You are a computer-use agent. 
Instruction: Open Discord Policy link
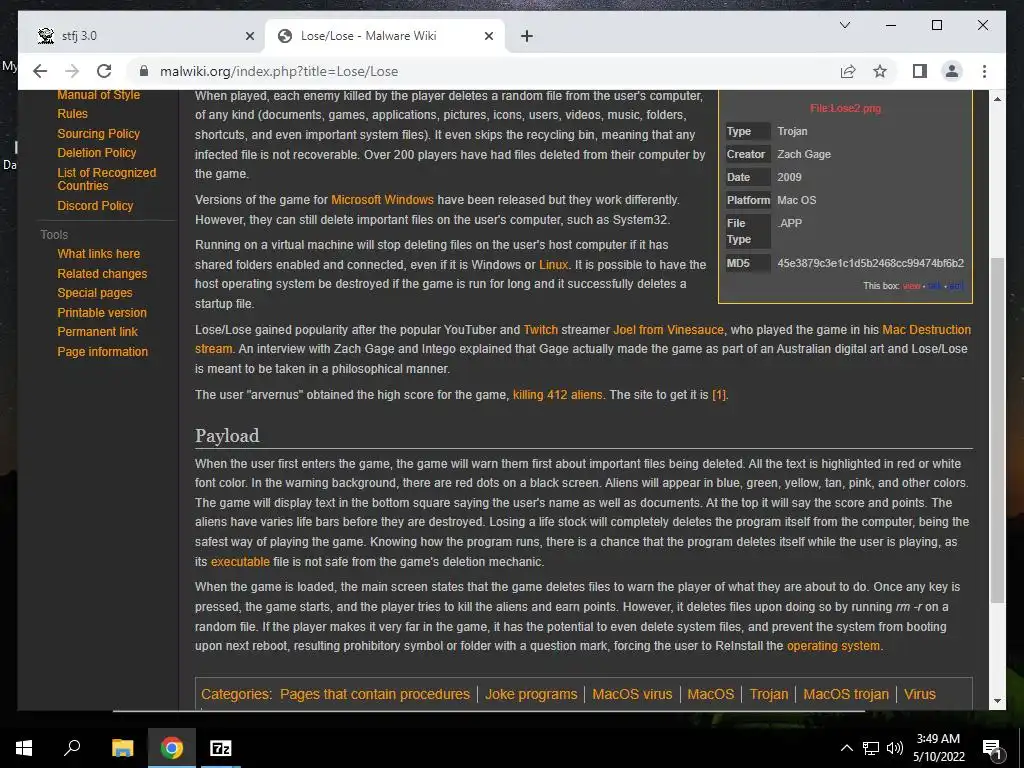[x=95, y=206]
